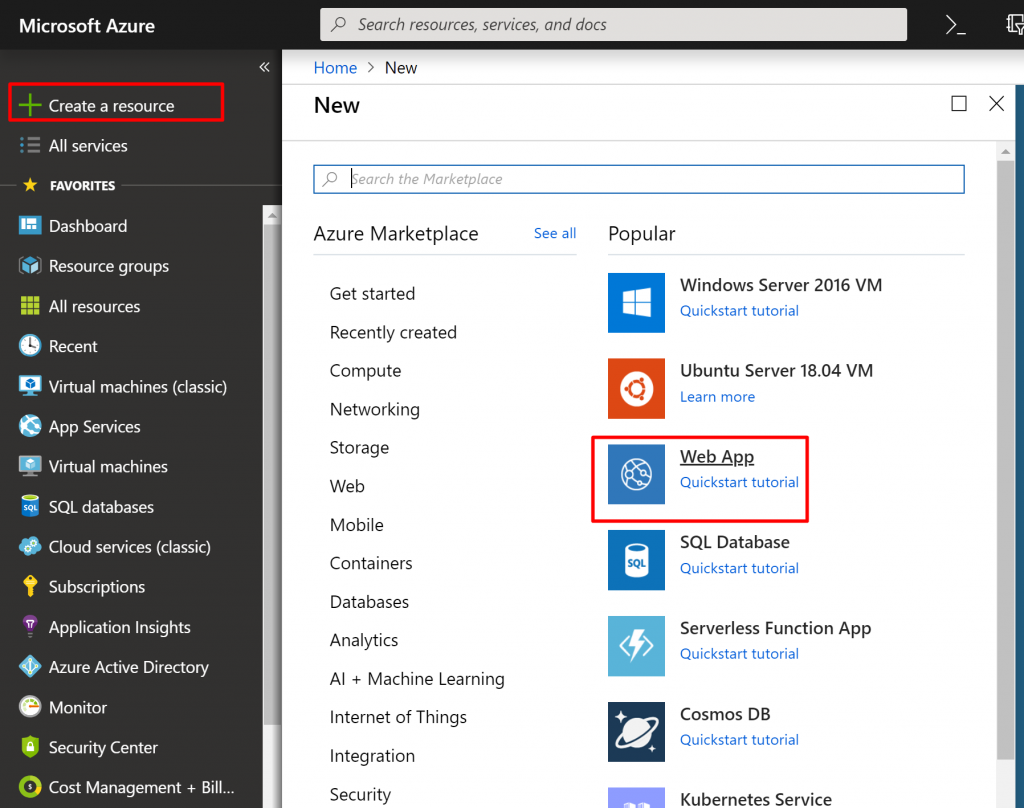This screenshot has height=808, width=1024.
Task: Click the Search resources, services, and docs box
Action: pyautogui.click(x=613, y=25)
